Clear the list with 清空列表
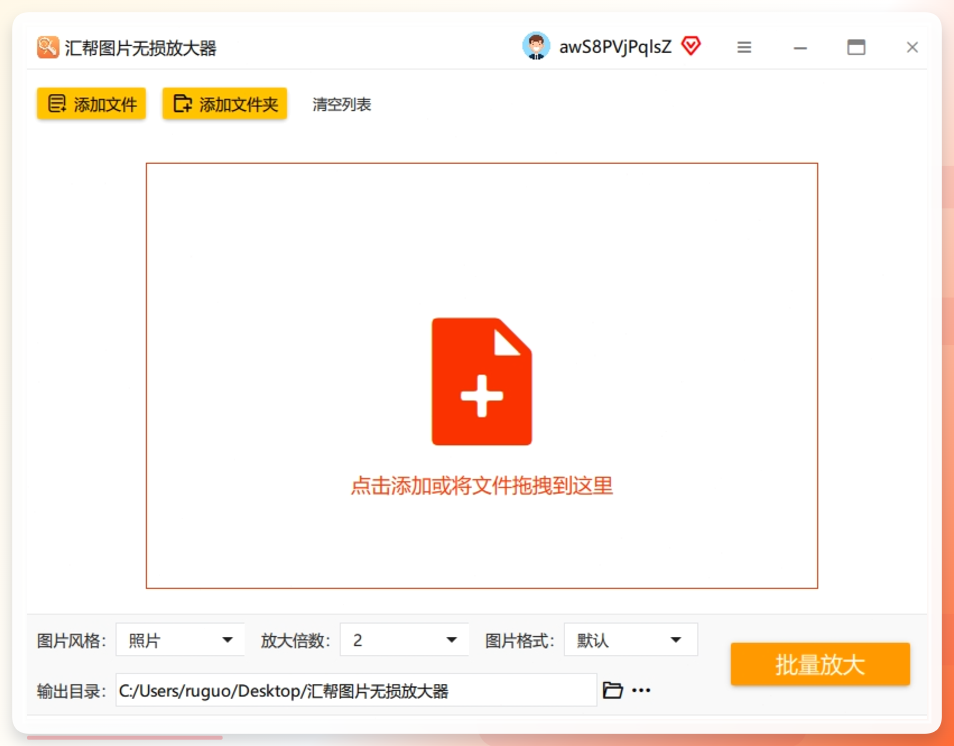 [x=342, y=105]
